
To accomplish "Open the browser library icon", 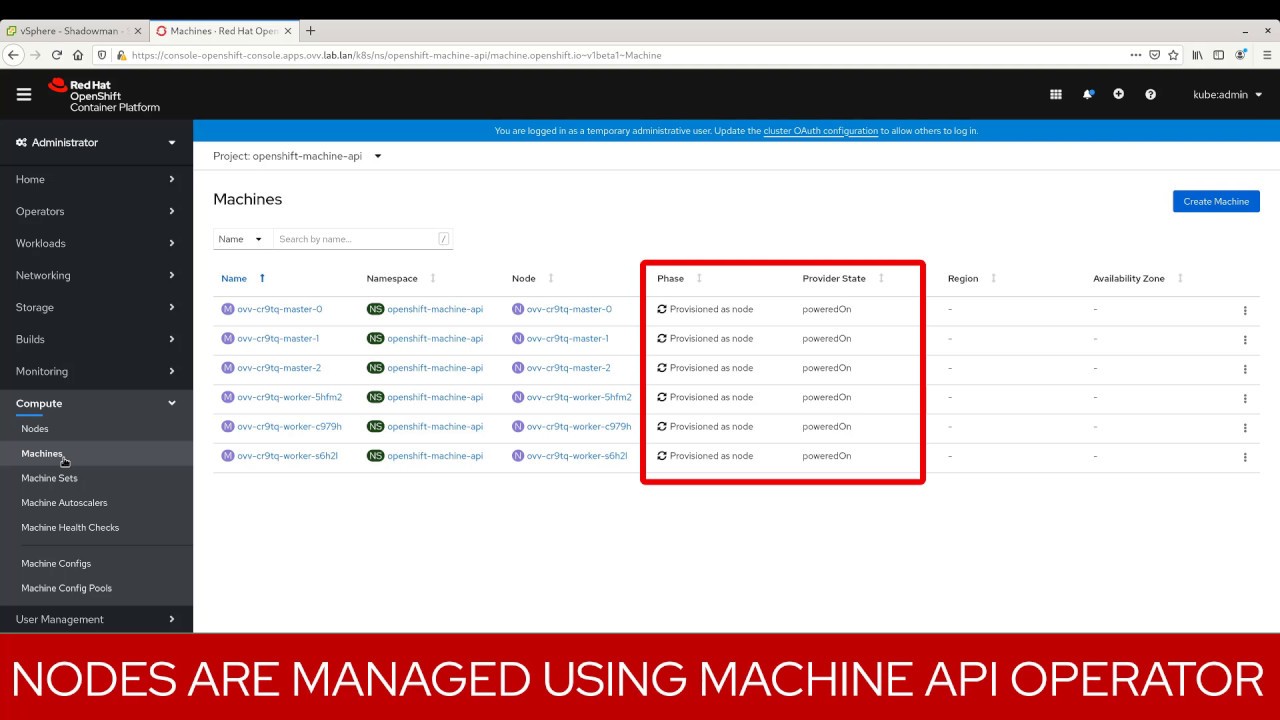I will 1197,55.
